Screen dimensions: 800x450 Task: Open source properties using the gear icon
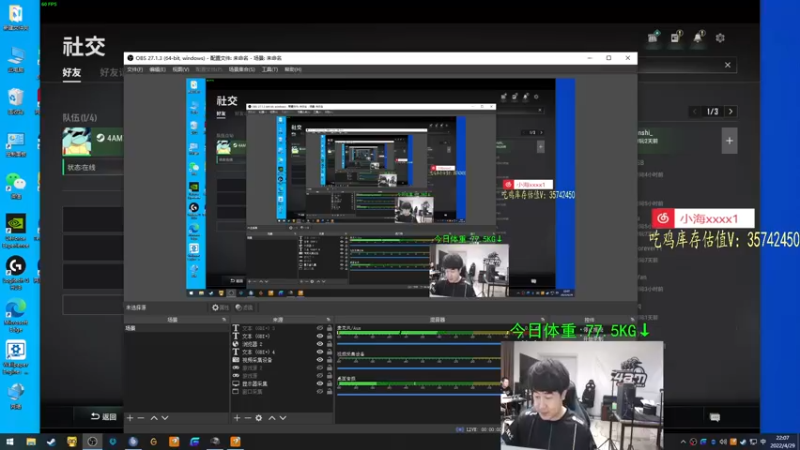(x=259, y=418)
